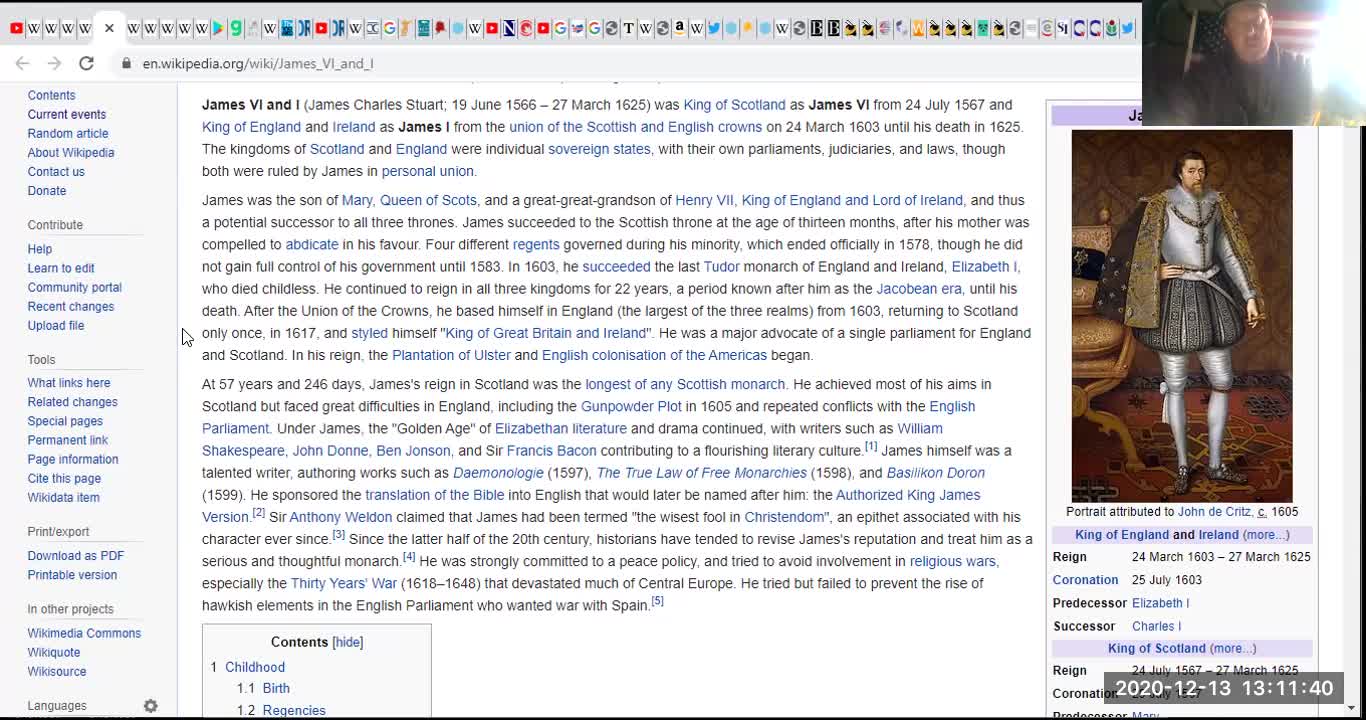Click Download as PDF

point(75,556)
